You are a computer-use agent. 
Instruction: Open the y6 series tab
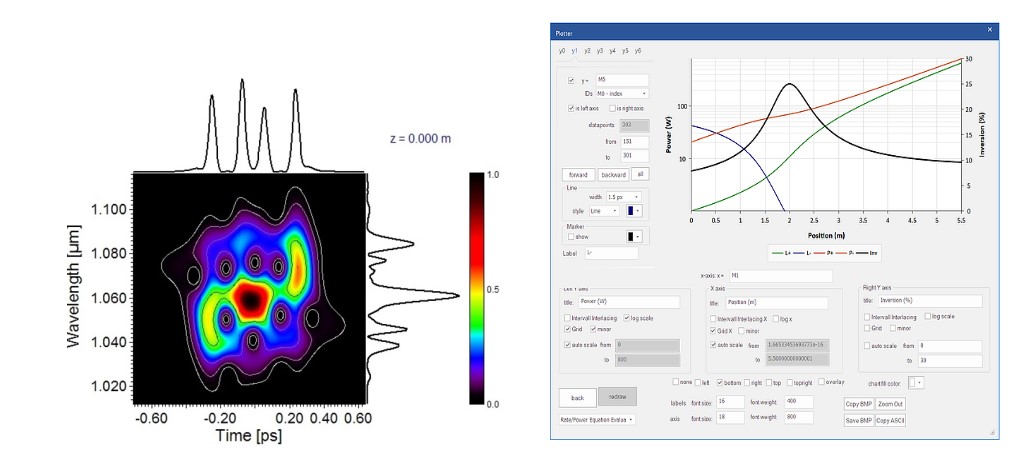[637, 50]
